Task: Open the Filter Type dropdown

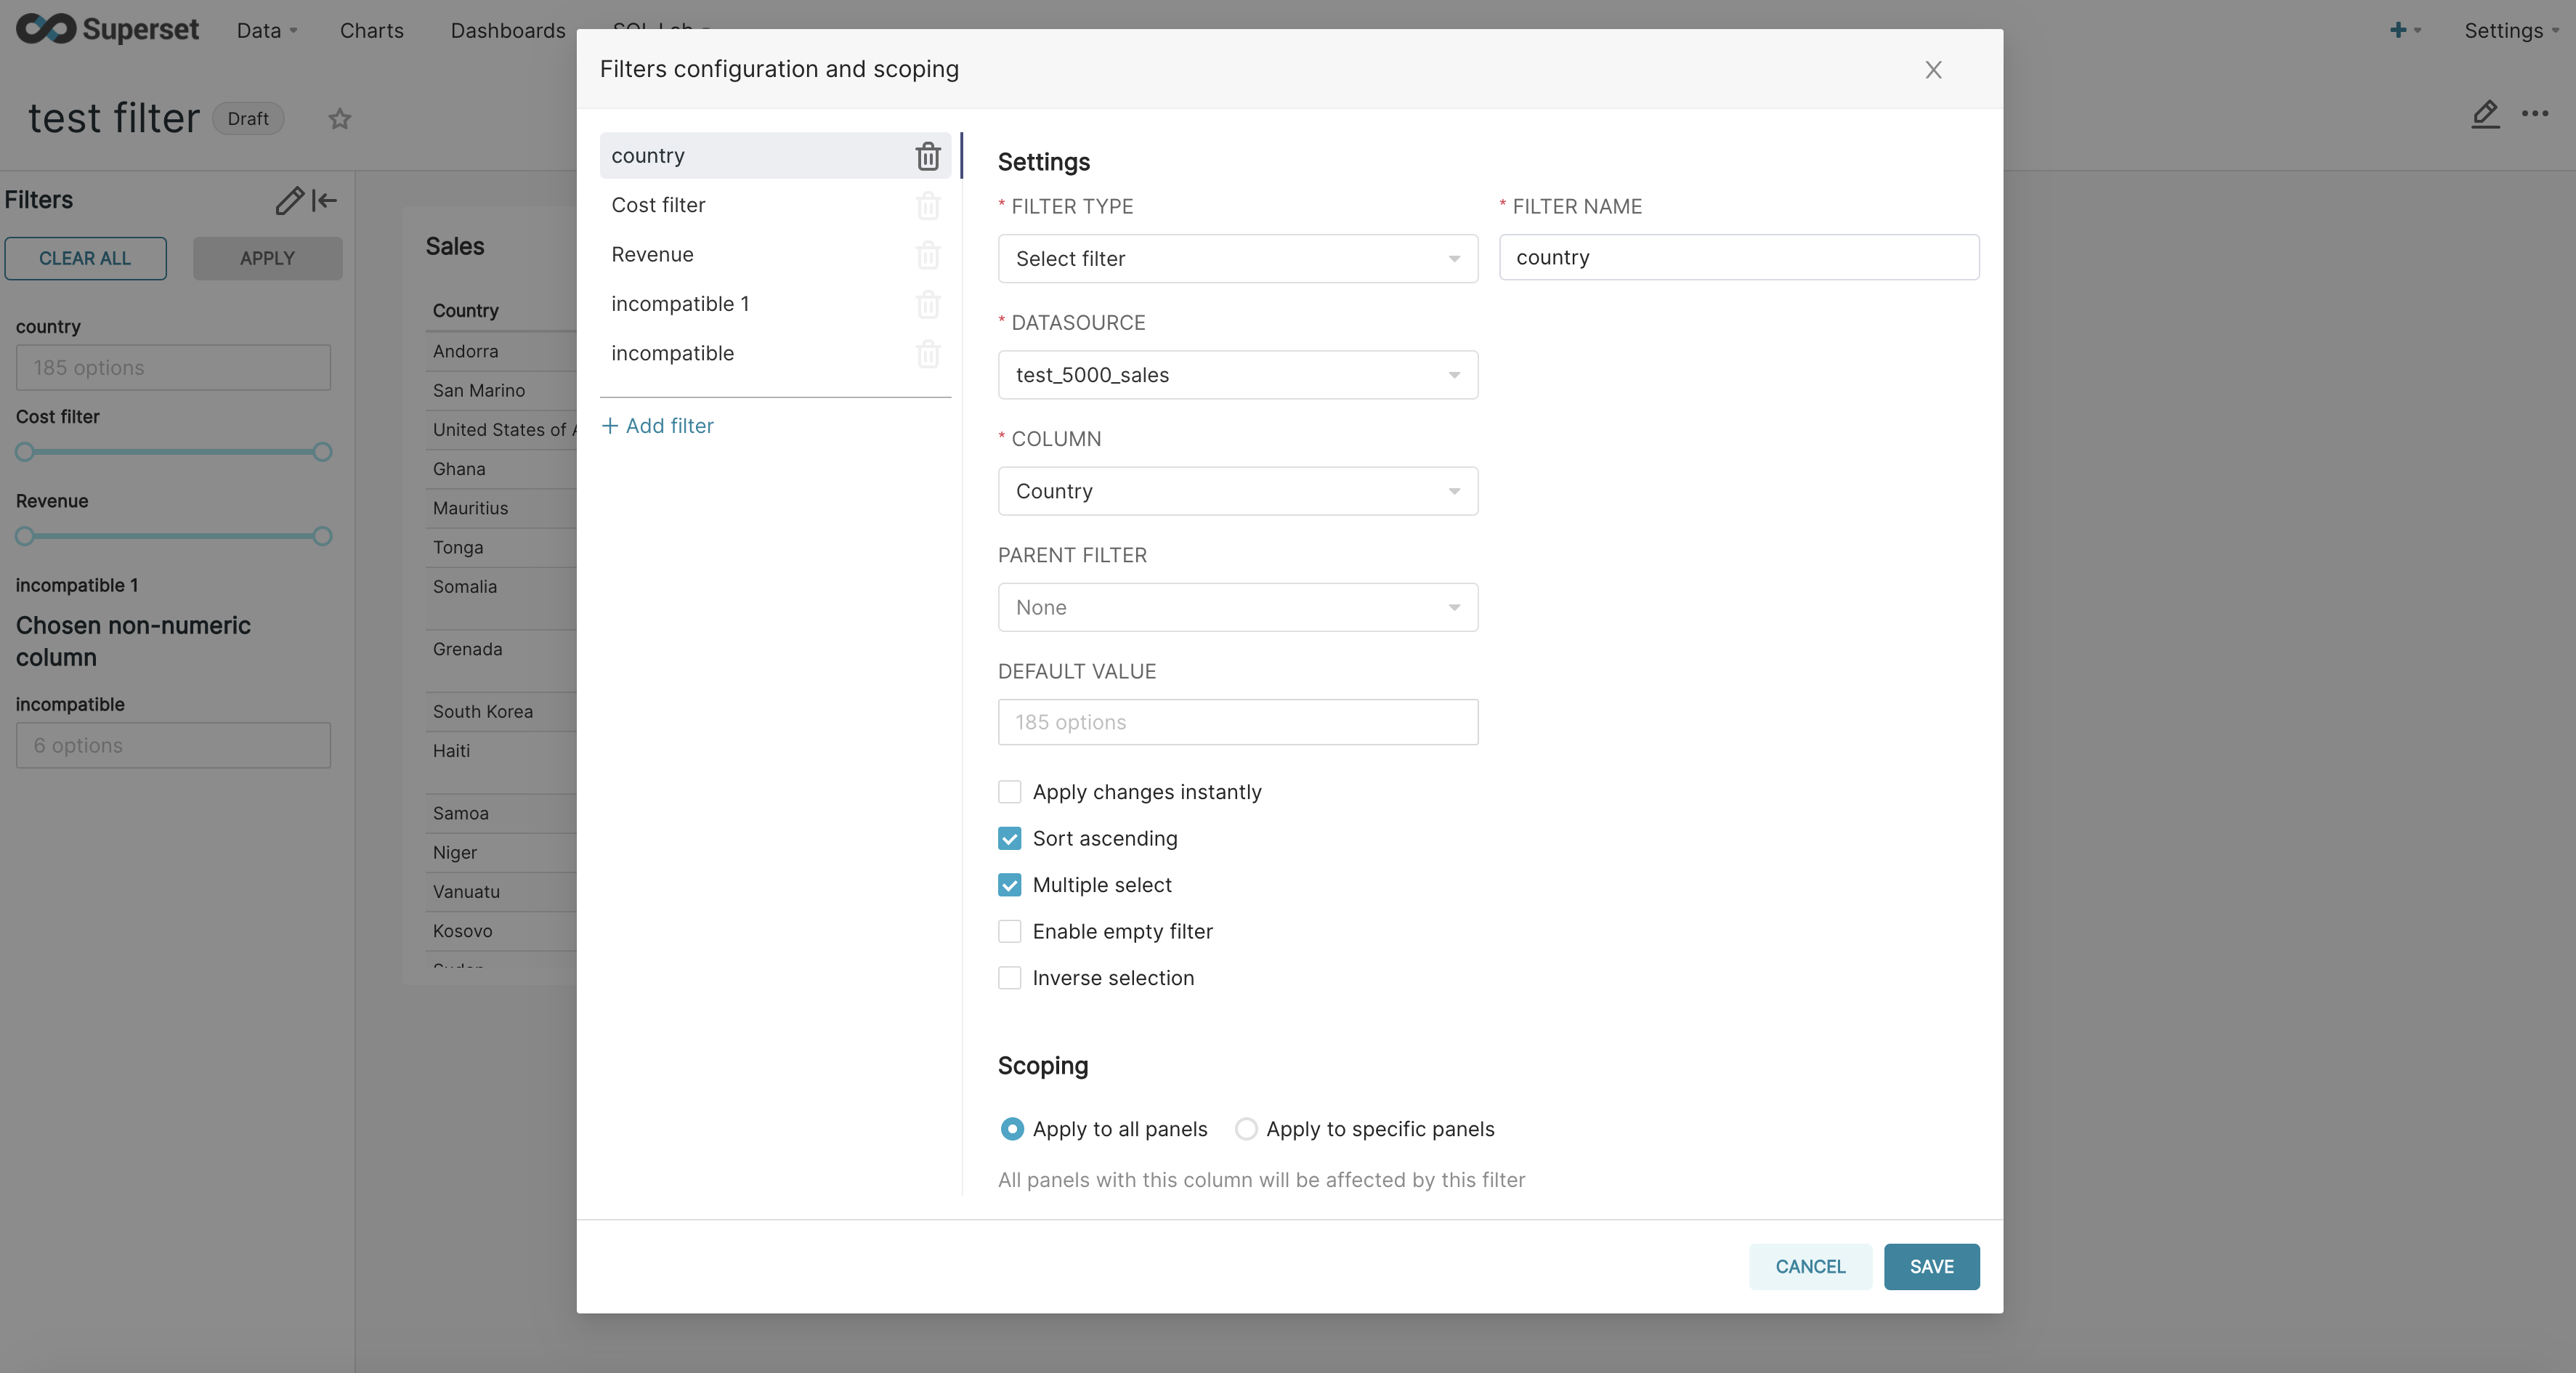Action: tap(1237, 258)
